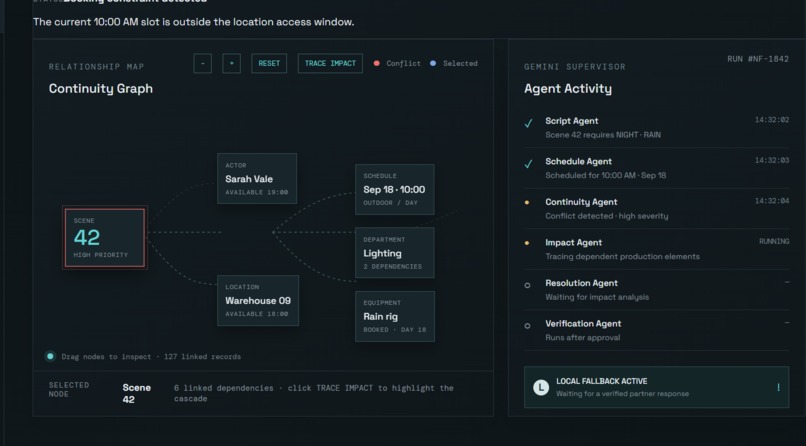806x446 pixels.
Task: Click the Local Fallback L avatar icon
Action: [541, 387]
